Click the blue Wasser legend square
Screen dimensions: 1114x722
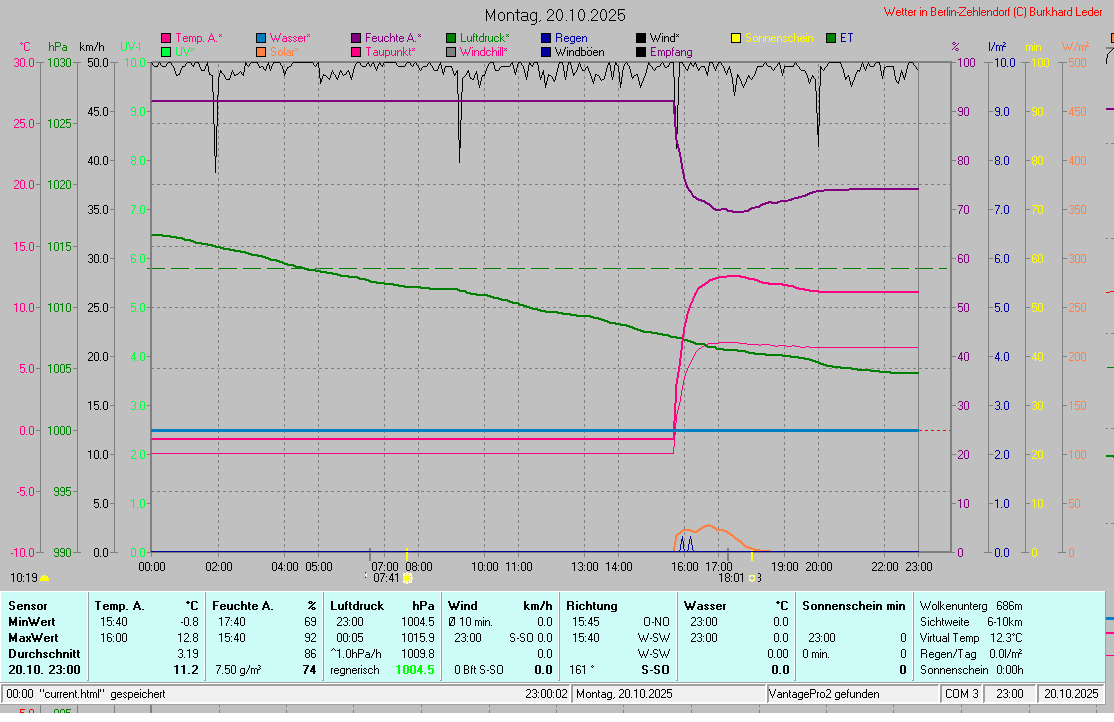261,38
